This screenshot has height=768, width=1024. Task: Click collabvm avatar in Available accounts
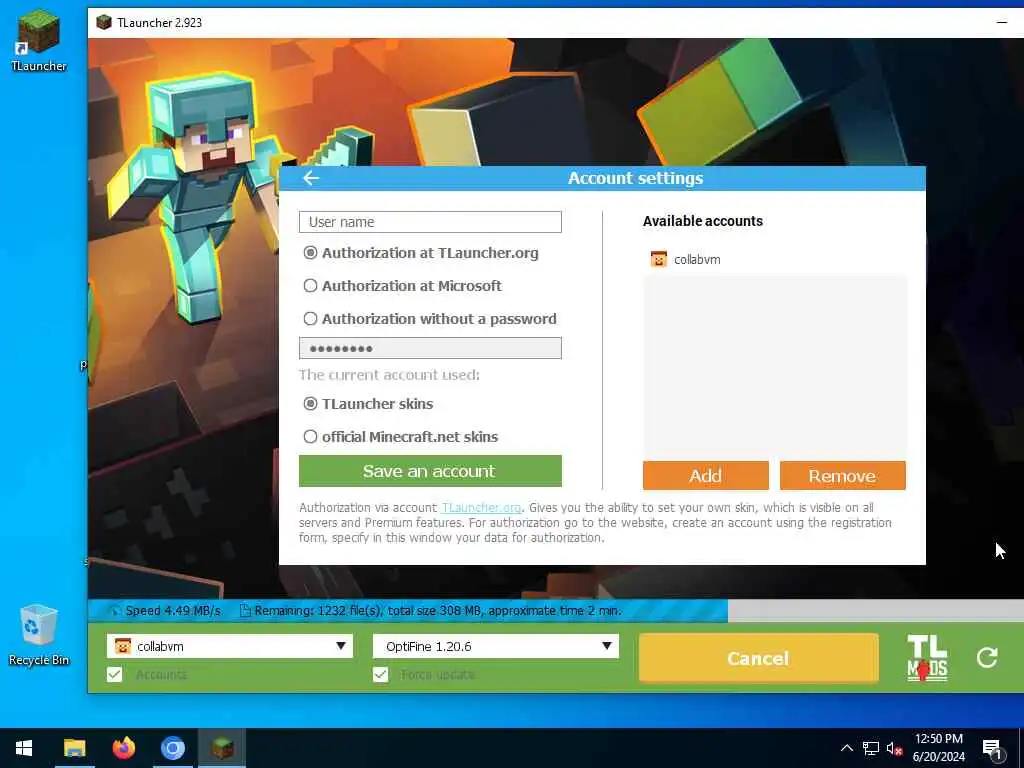(x=658, y=259)
